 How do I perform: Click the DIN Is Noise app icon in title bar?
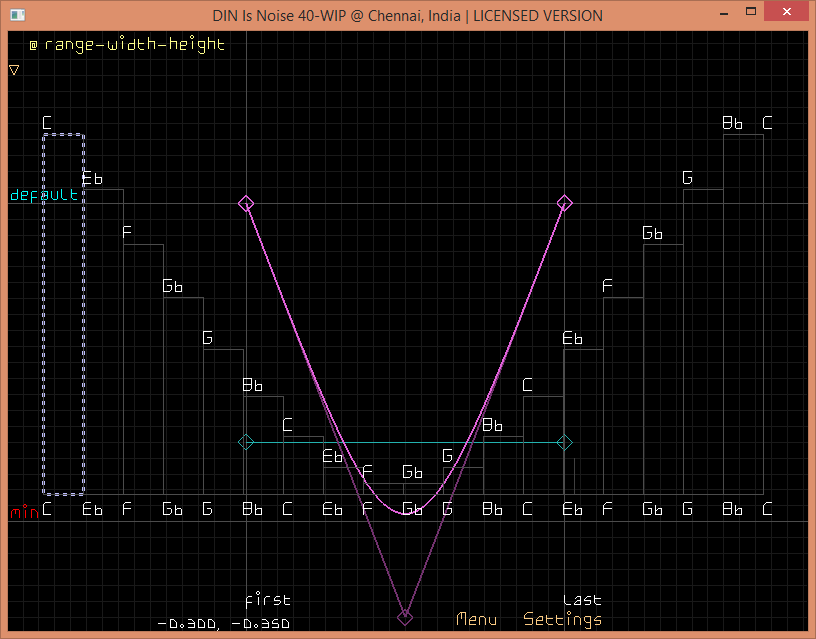coord(16,15)
